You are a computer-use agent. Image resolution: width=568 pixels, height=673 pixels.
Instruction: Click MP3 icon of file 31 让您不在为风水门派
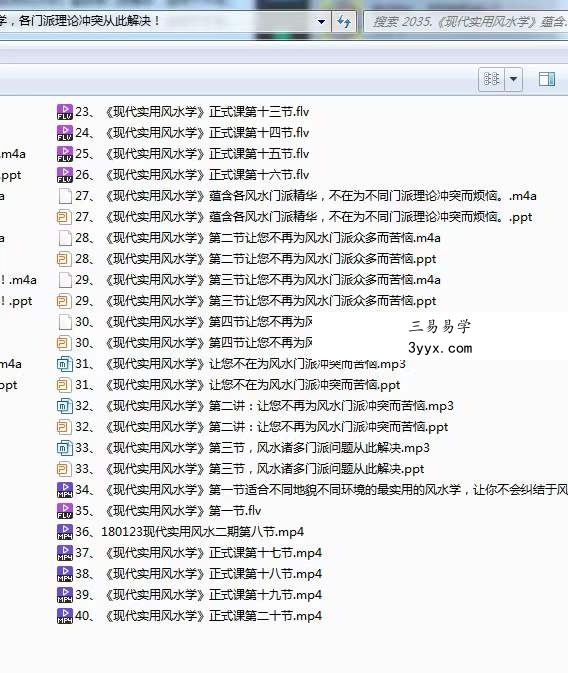[x=64, y=364]
